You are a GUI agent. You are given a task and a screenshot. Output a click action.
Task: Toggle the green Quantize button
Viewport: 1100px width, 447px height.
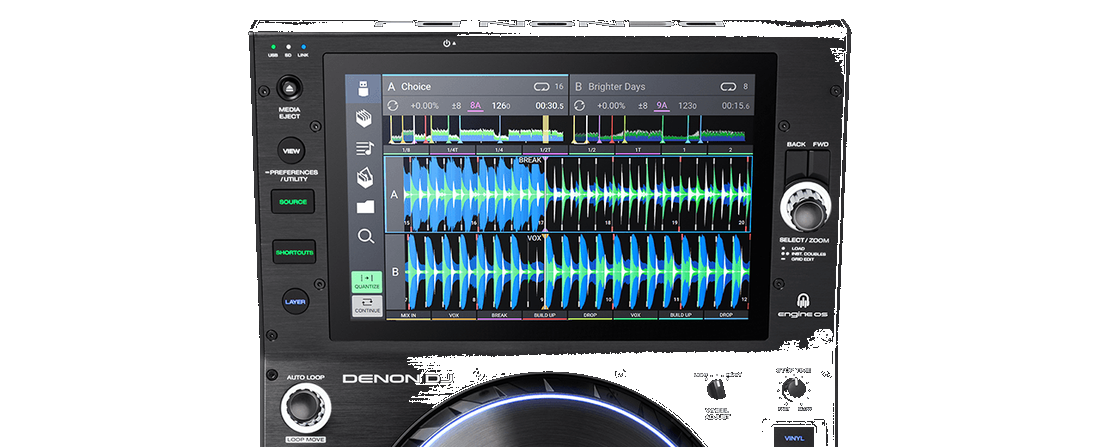[x=367, y=281]
